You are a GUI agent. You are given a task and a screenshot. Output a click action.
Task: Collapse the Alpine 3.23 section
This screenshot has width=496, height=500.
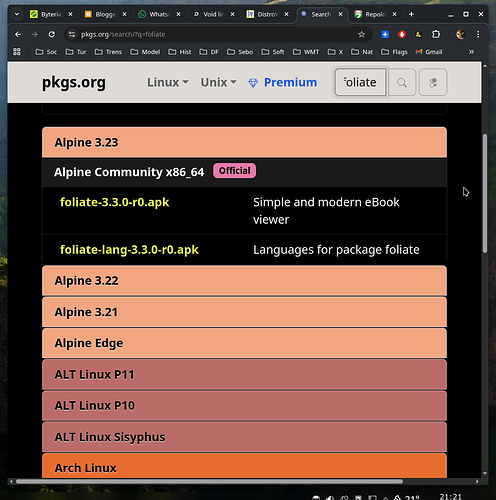click(x=244, y=142)
